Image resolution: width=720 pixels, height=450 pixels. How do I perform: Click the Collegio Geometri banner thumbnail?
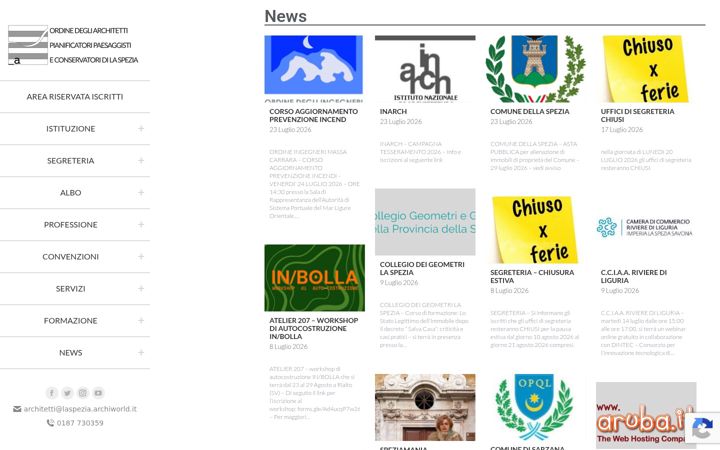point(425,222)
